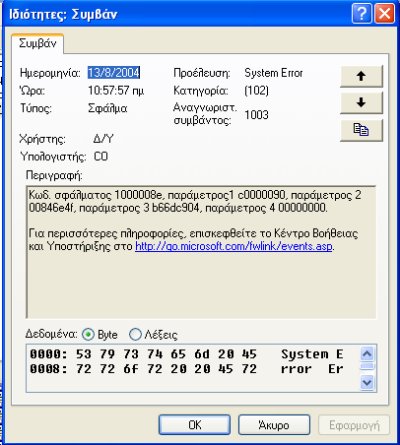The image size is (400, 445).
Task: Click the user value Δ/Υ
Action: [x=103, y=139]
